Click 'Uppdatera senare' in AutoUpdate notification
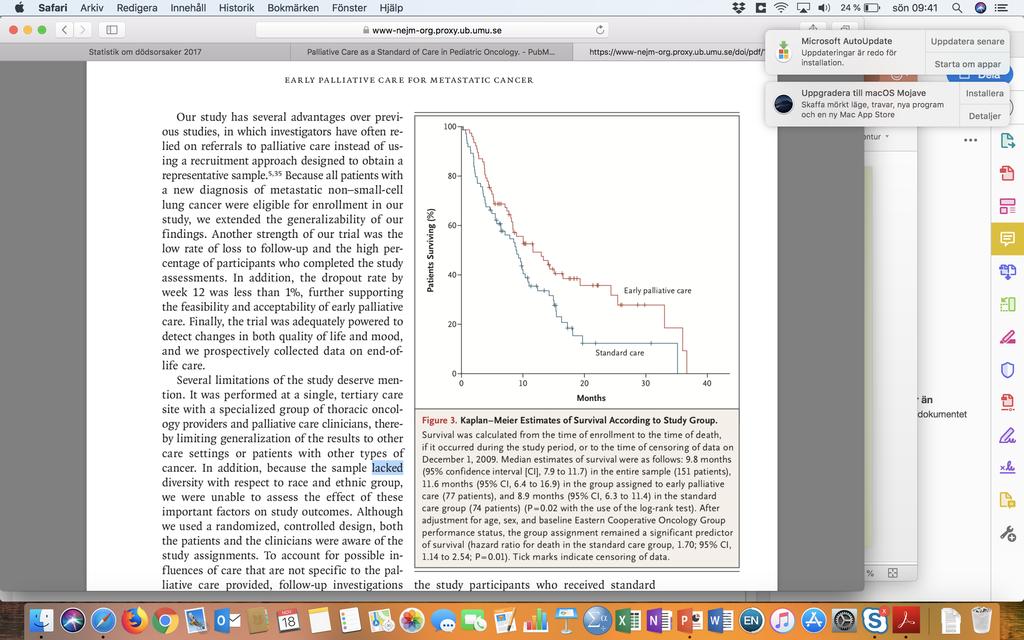The height and width of the screenshot is (640, 1024). tap(967, 41)
